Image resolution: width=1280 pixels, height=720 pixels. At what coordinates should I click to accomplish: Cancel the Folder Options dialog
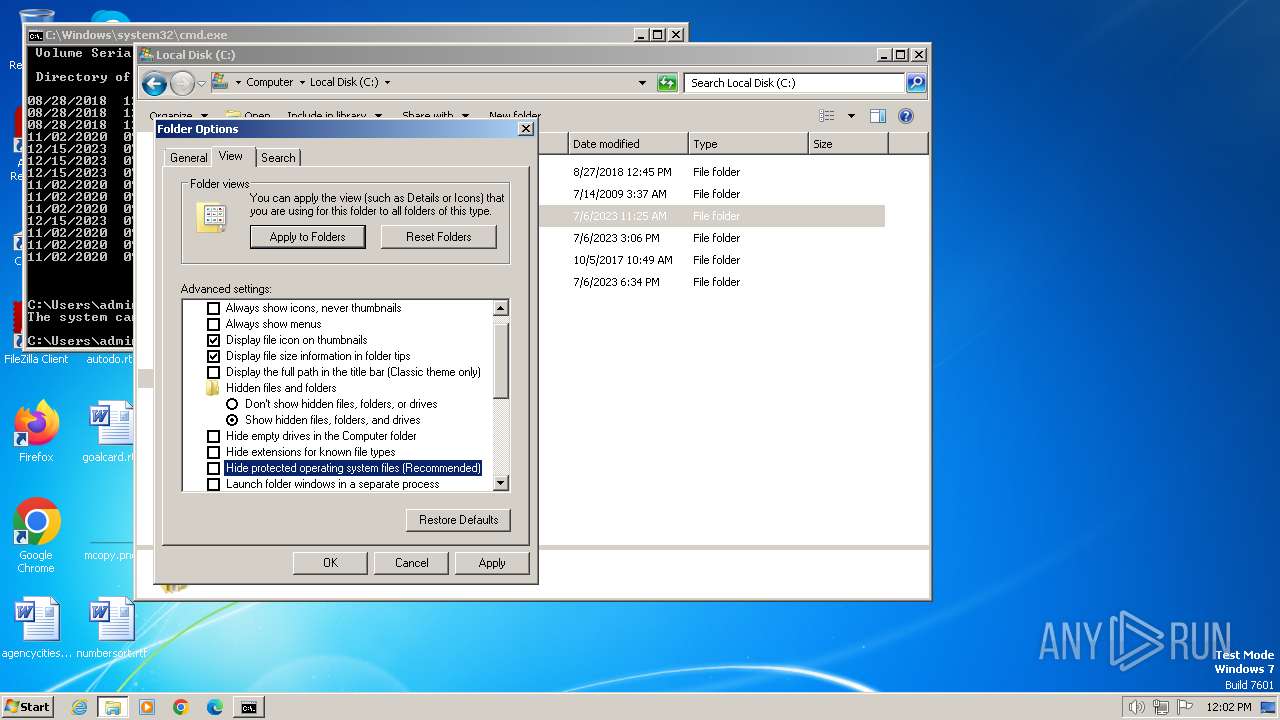coord(411,563)
